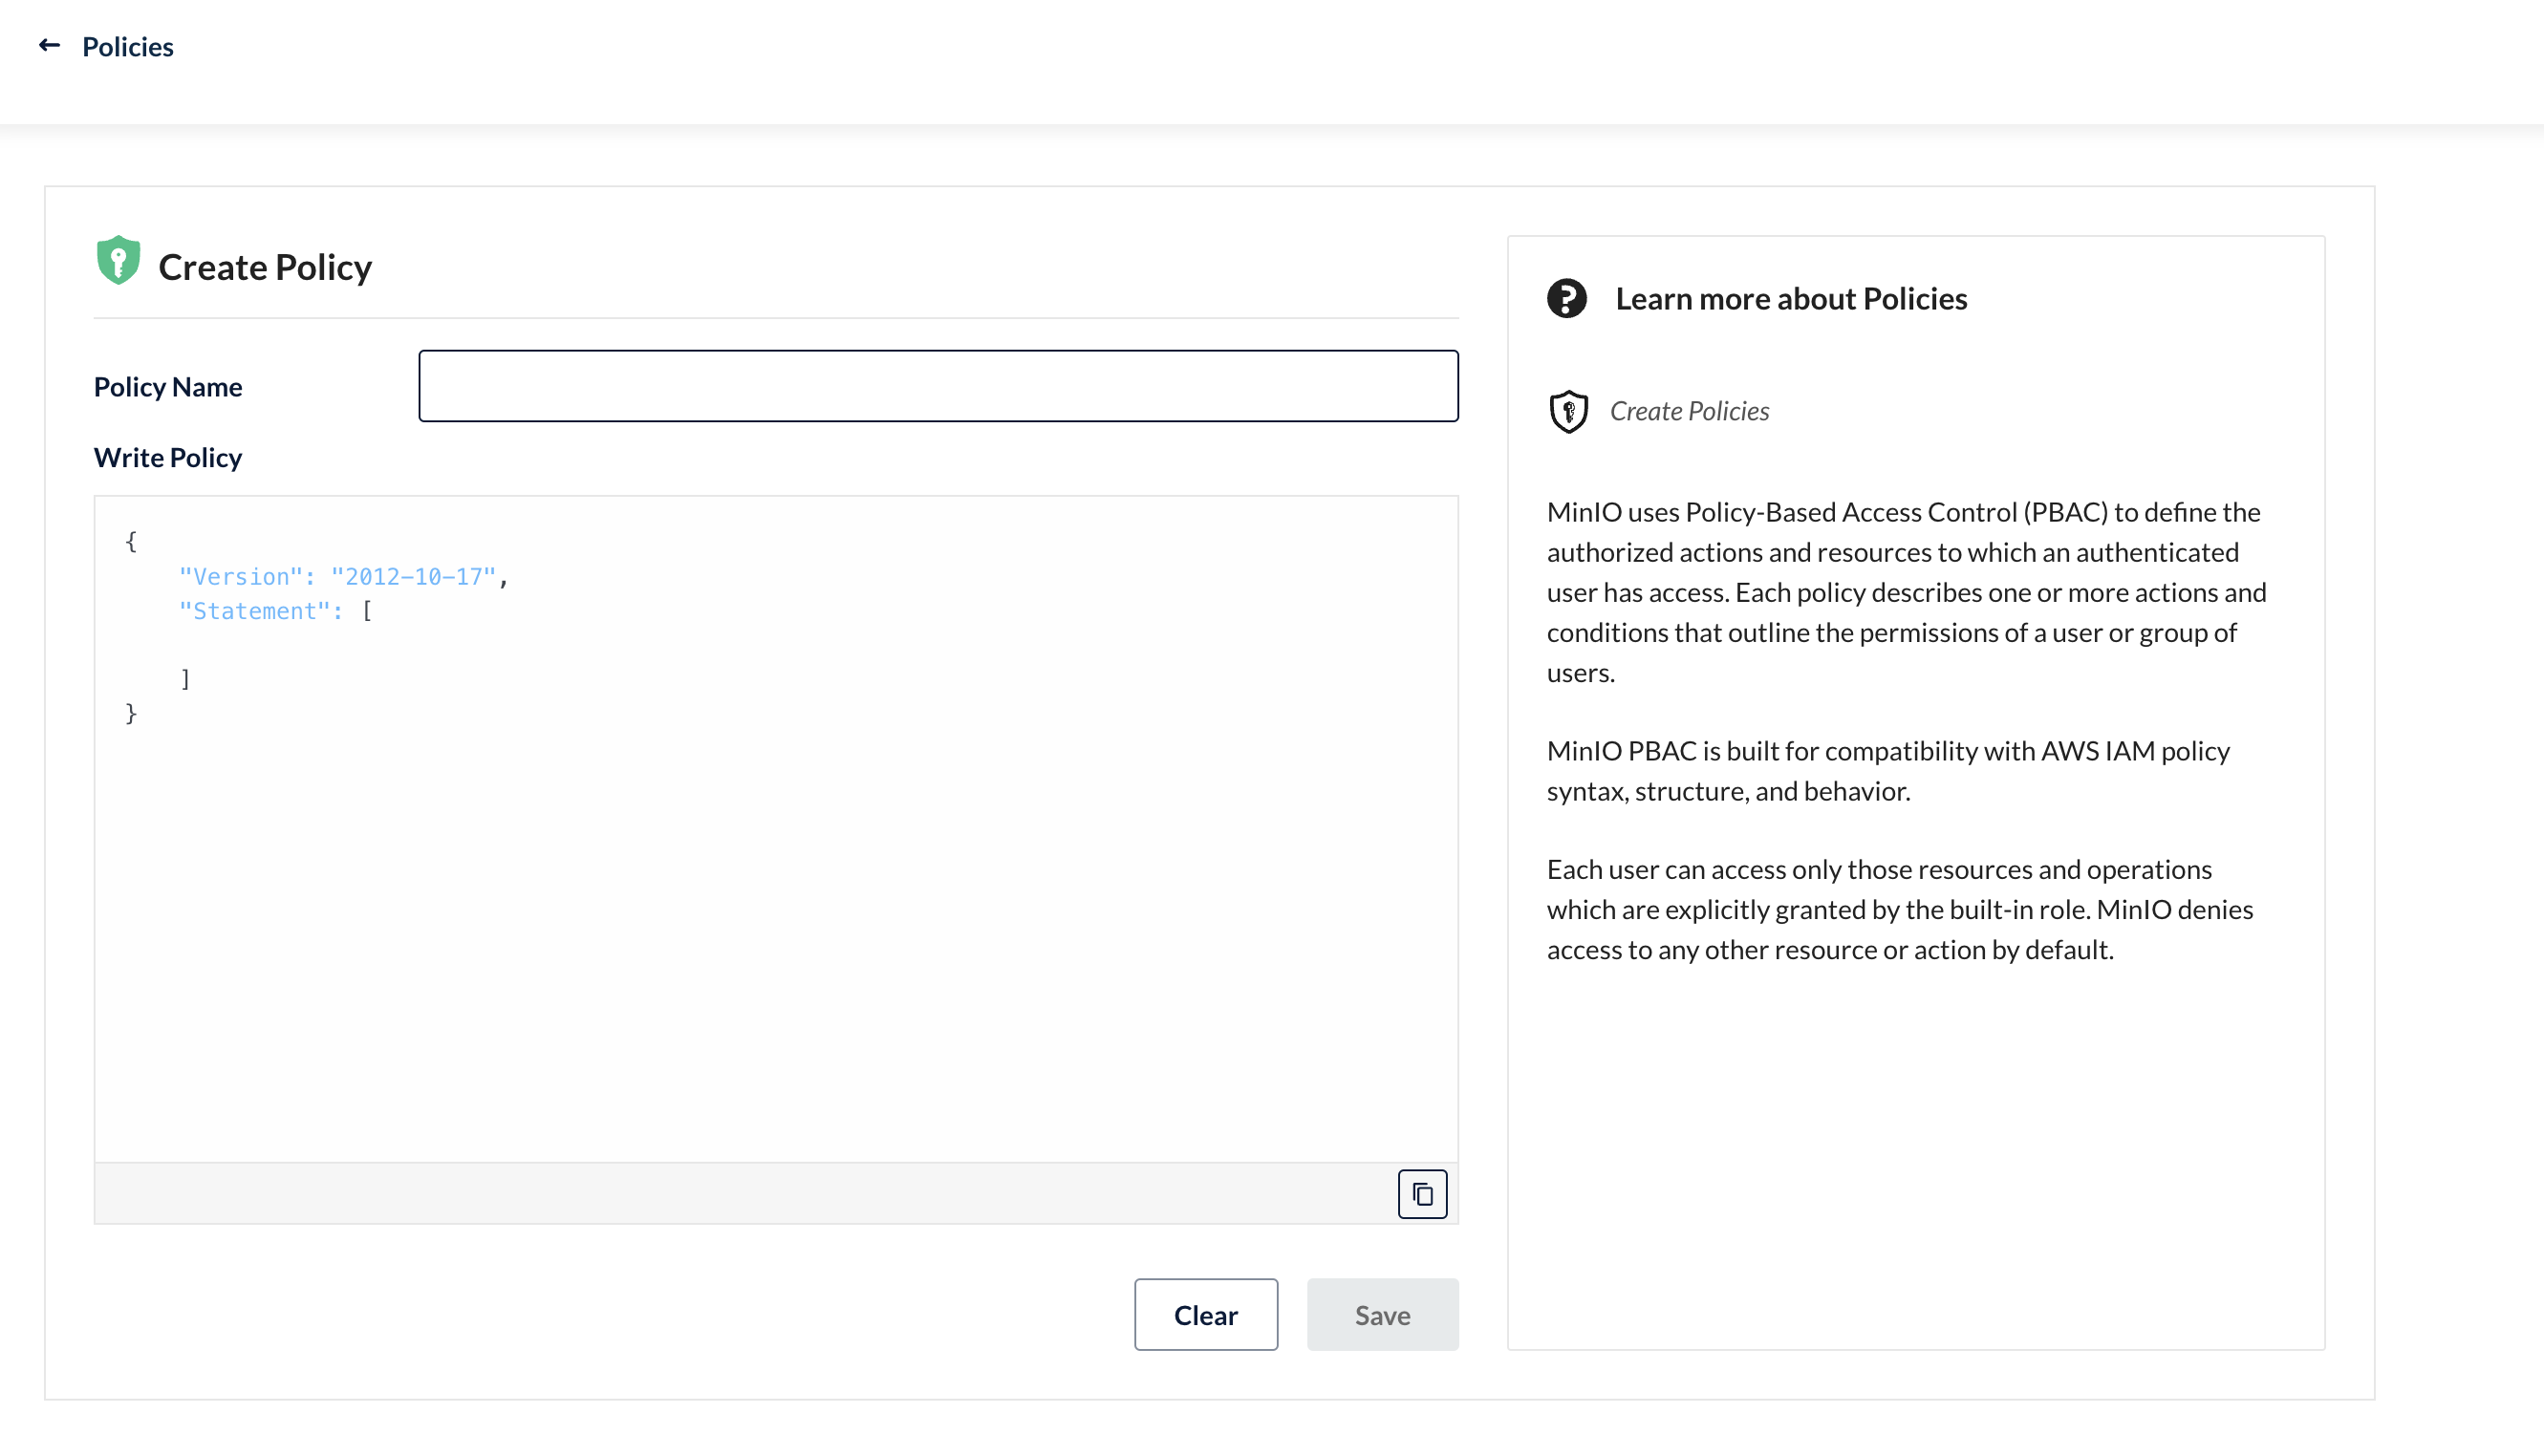Viewport: 2544px width, 1456px height.
Task: Click the back arrow icon
Action: click(49, 45)
